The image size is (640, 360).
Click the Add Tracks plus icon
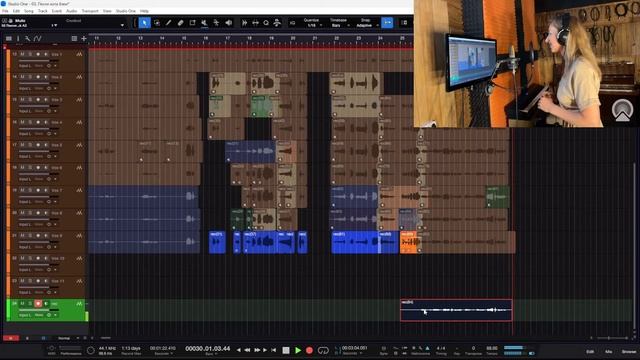click(84, 38)
